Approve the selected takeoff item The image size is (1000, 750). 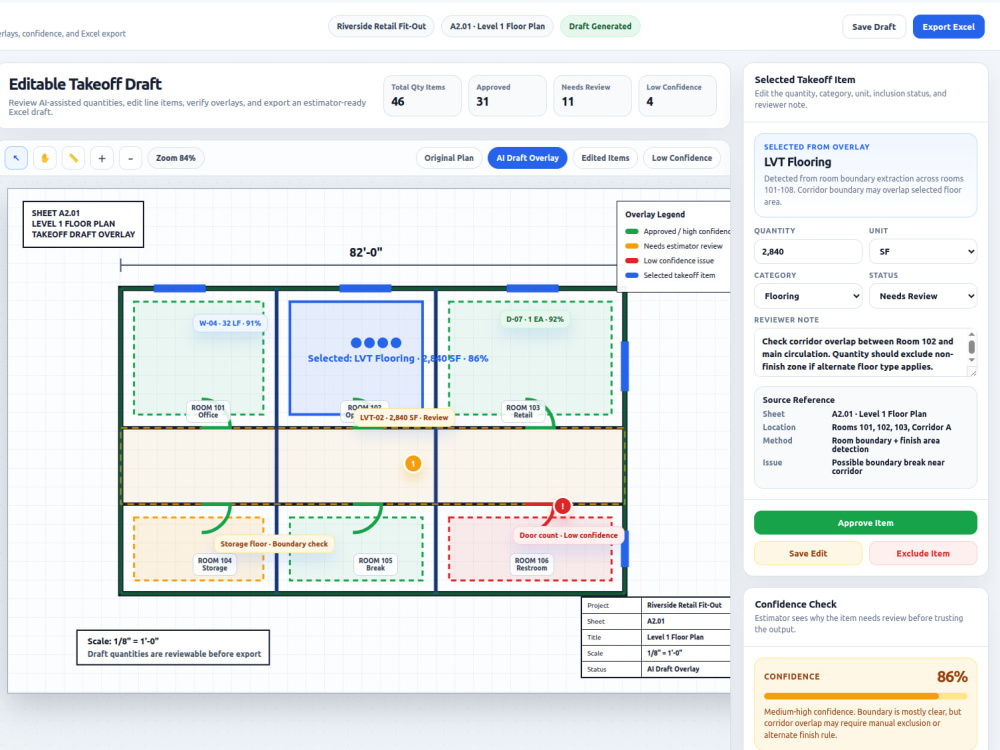tap(865, 523)
